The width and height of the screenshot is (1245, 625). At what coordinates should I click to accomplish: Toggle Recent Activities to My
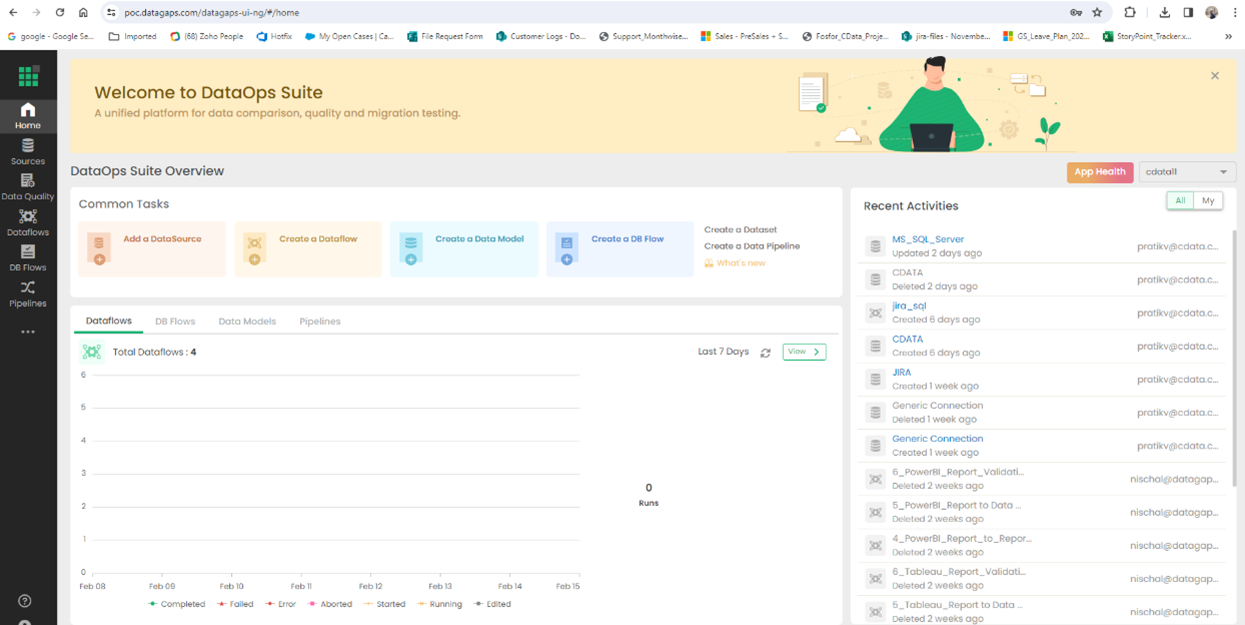pyautogui.click(x=1208, y=201)
